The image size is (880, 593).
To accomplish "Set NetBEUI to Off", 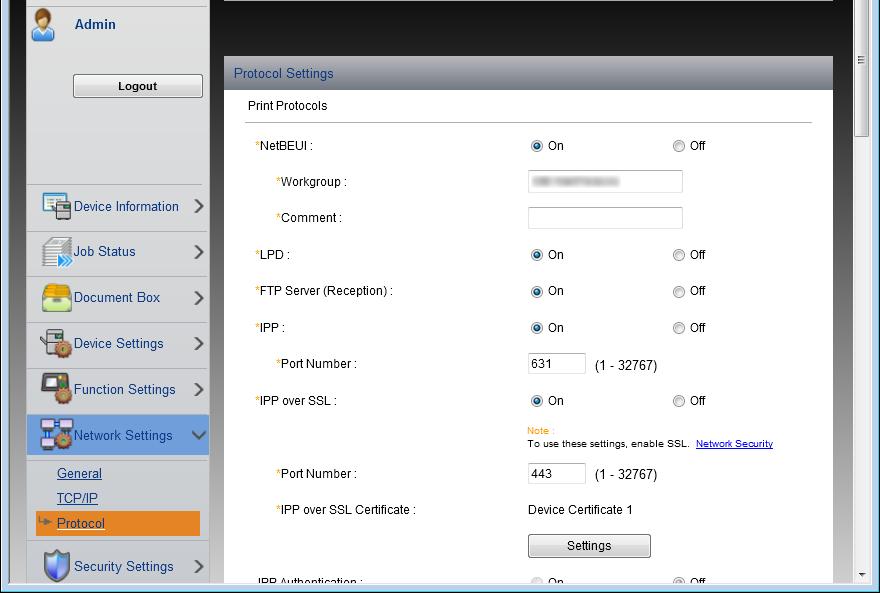I will point(679,146).
